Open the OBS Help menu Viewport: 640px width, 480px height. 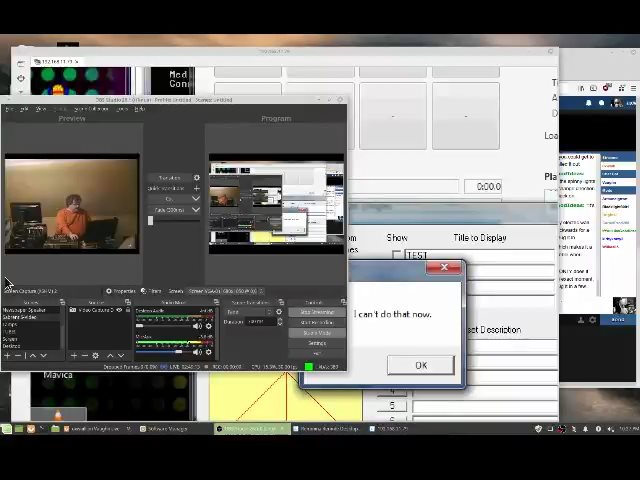tap(140, 109)
